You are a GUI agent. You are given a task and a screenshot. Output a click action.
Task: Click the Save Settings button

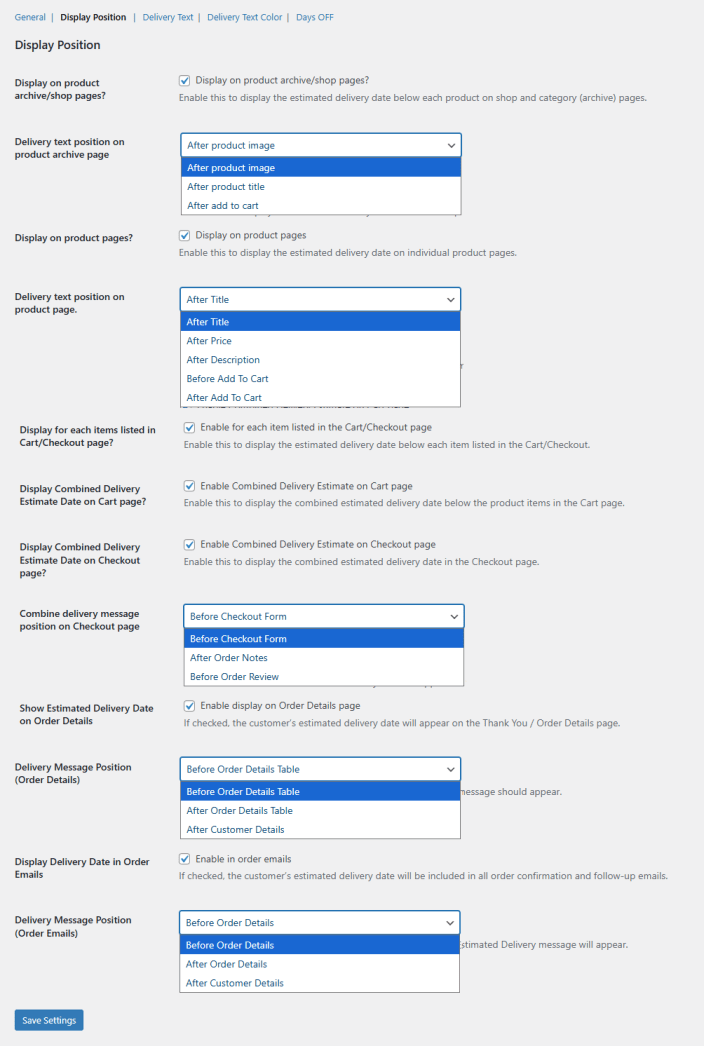[x=49, y=1020]
